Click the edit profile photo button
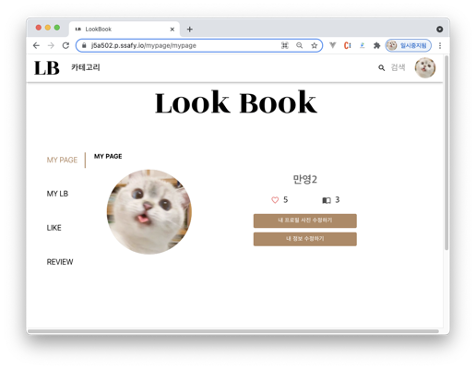Screen dimensions: 476x369 [305, 221]
